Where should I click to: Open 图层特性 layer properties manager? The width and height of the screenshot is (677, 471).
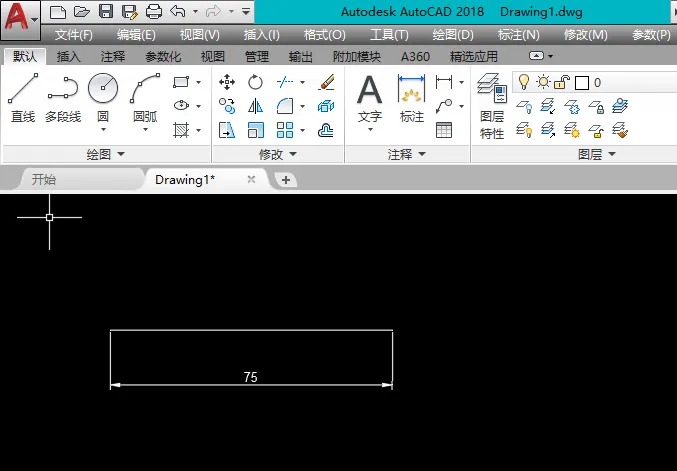(492, 106)
